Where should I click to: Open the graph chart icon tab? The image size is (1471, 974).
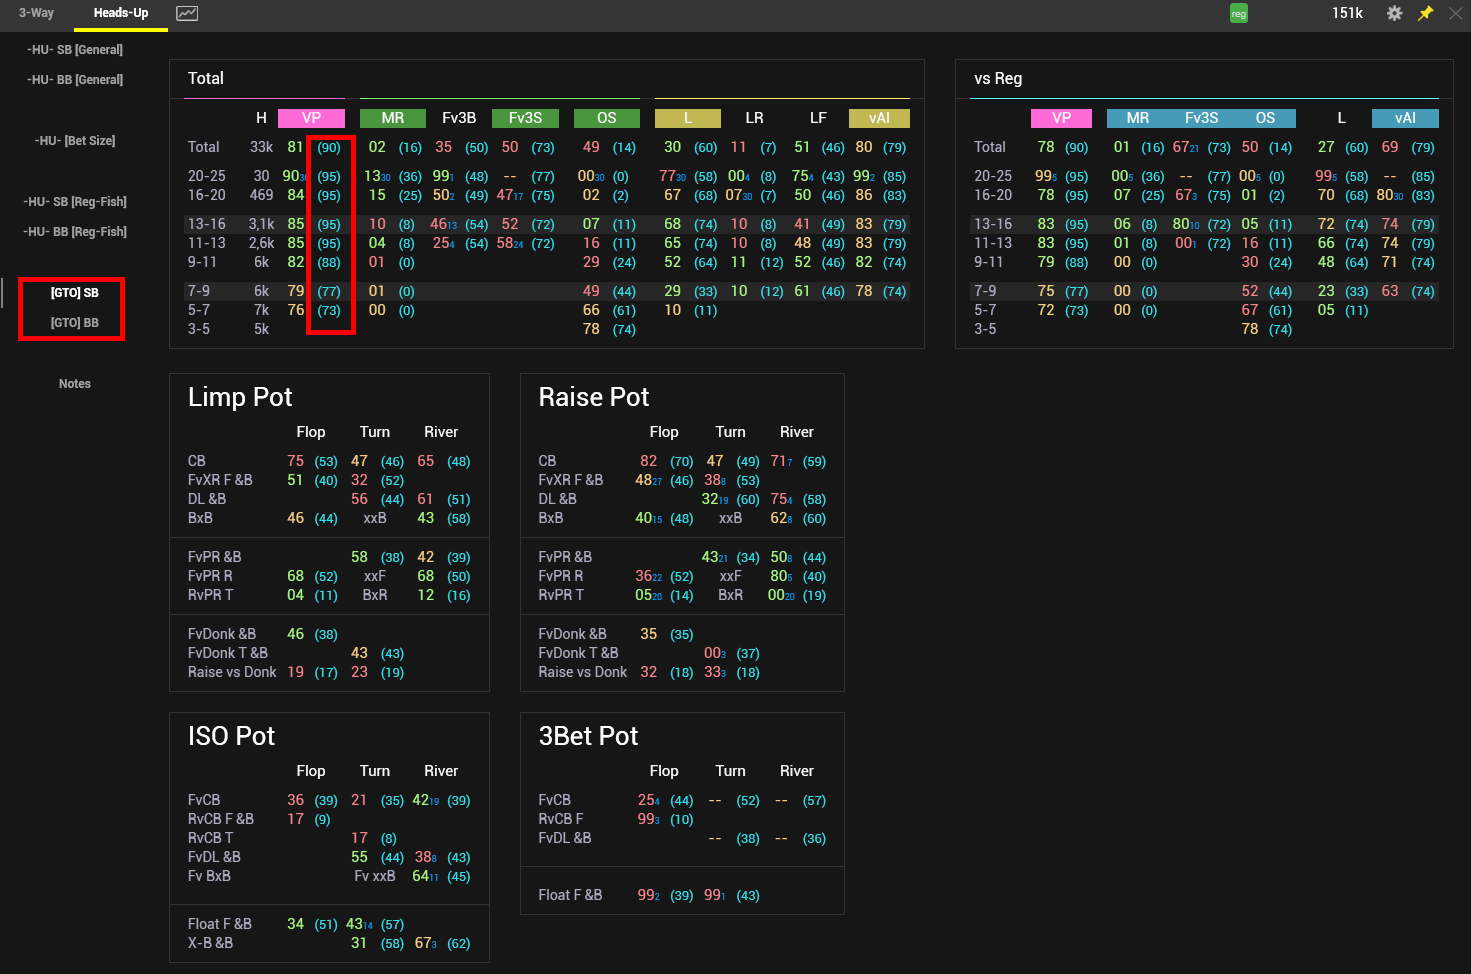tap(187, 13)
